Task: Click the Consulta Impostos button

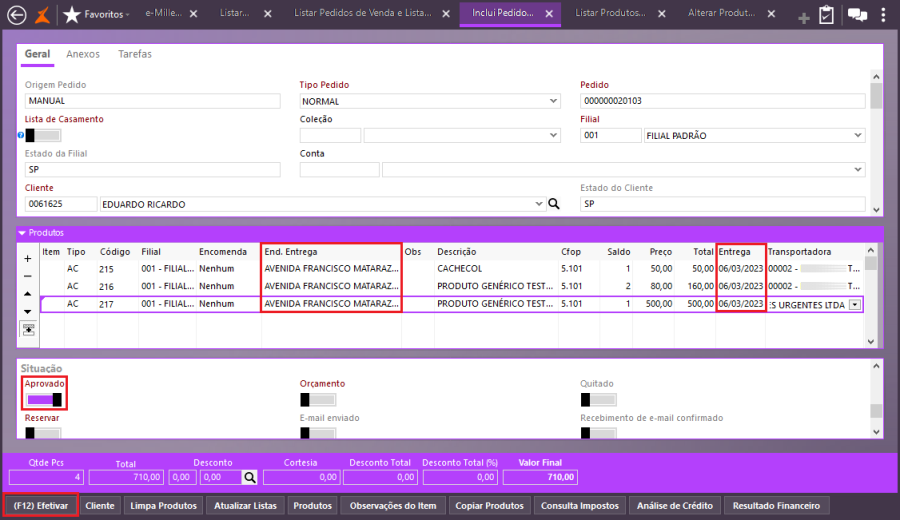Action: click(580, 506)
